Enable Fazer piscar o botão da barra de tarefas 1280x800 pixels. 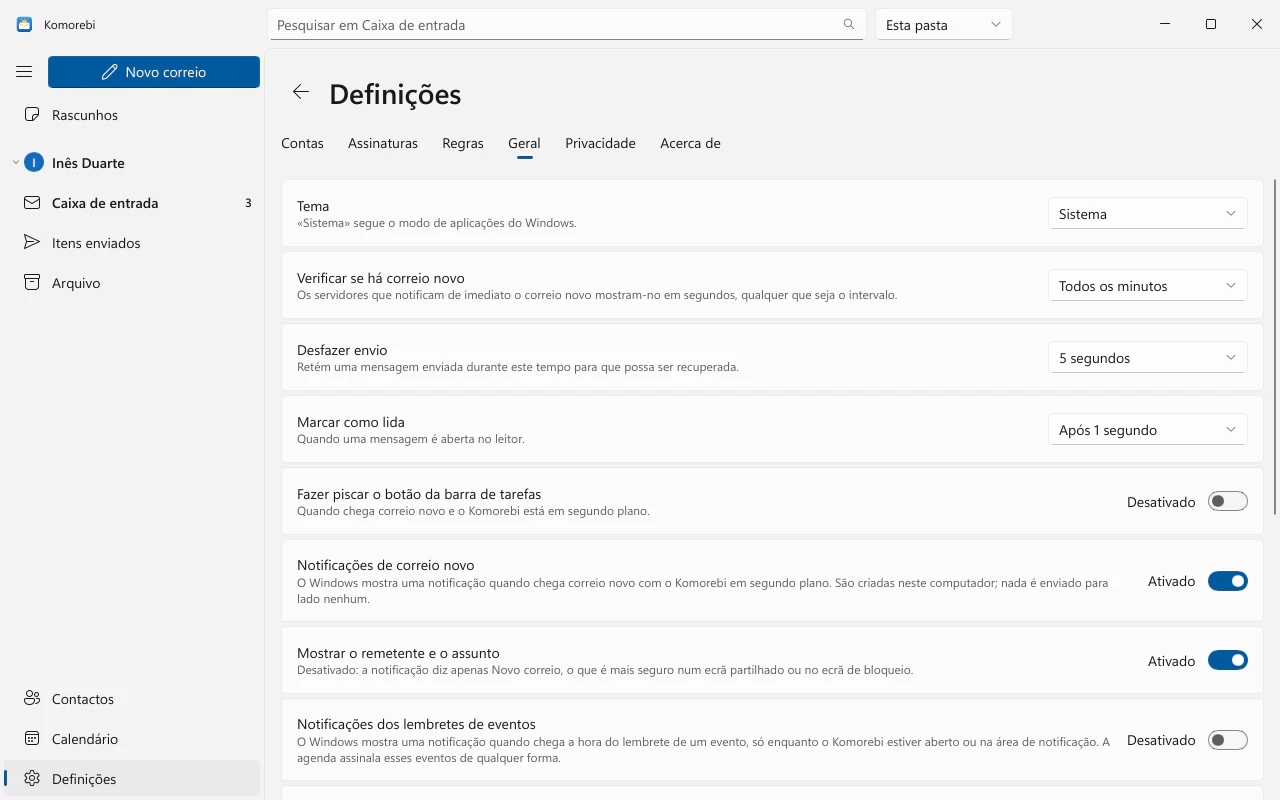coord(1228,502)
